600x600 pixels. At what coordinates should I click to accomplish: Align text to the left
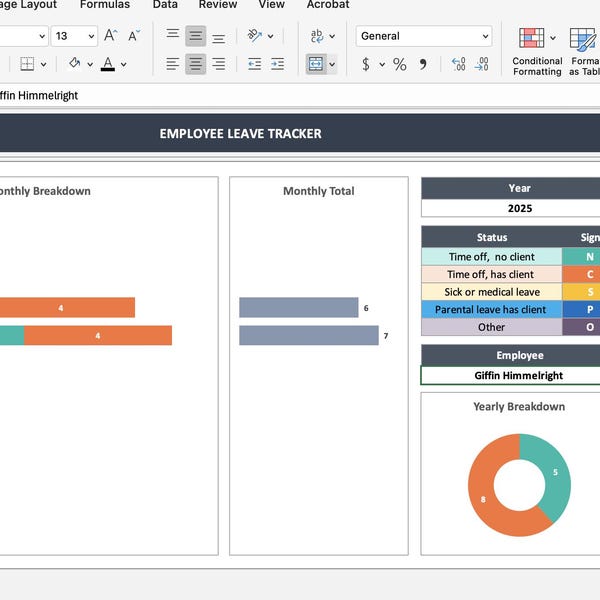click(173, 64)
